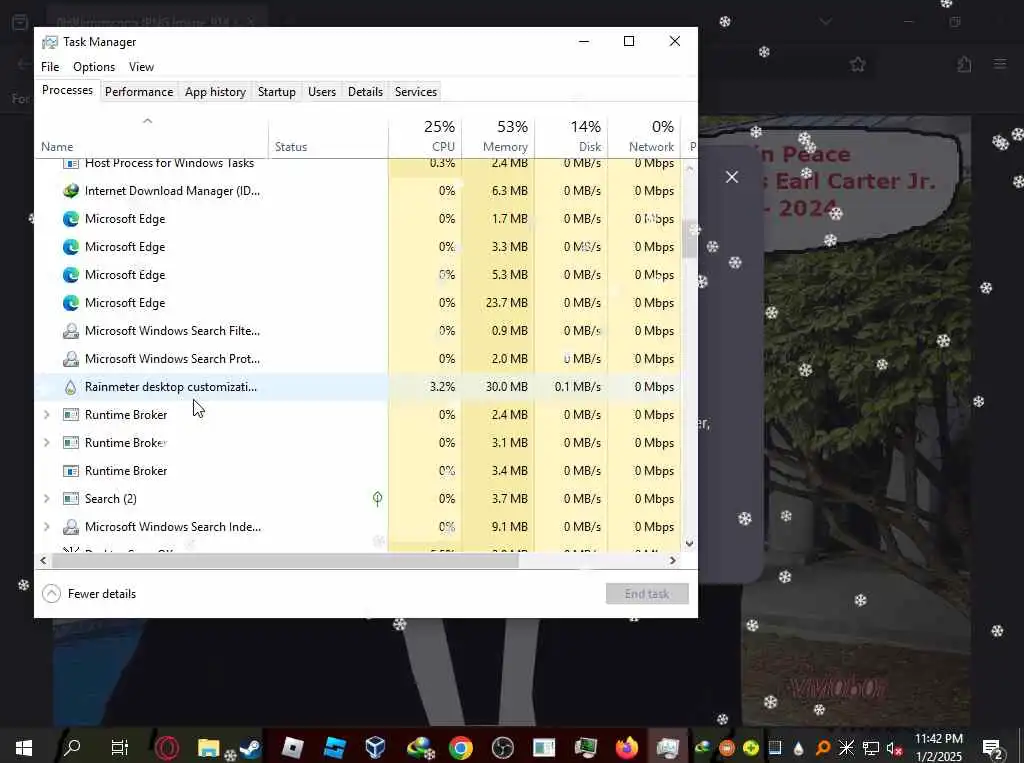
Task: Click the green leaf status icon for Search
Action: (x=377, y=499)
